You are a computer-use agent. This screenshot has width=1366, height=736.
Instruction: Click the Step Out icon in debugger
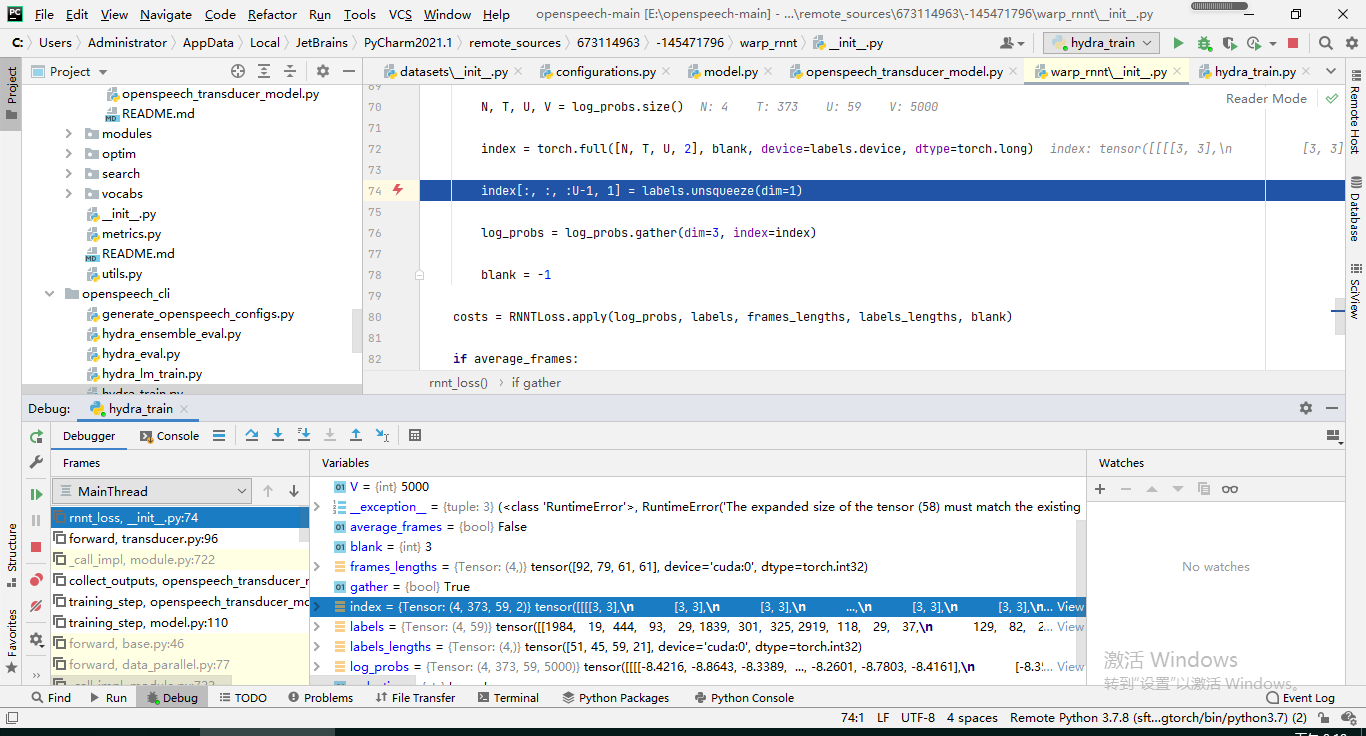click(356, 435)
